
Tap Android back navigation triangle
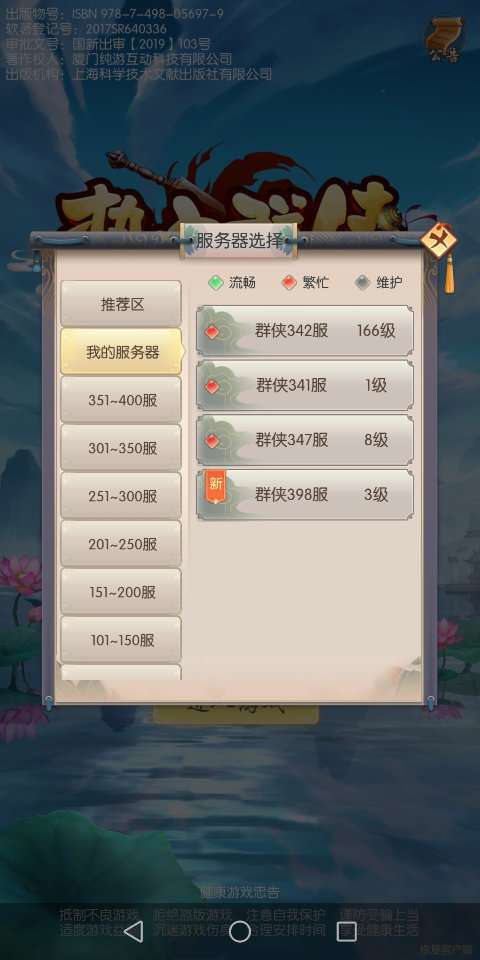(133, 932)
